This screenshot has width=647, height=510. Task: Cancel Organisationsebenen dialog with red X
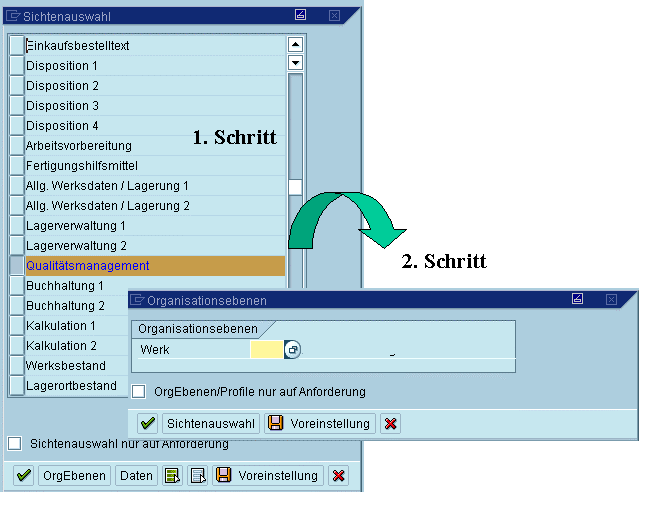(390, 424)
